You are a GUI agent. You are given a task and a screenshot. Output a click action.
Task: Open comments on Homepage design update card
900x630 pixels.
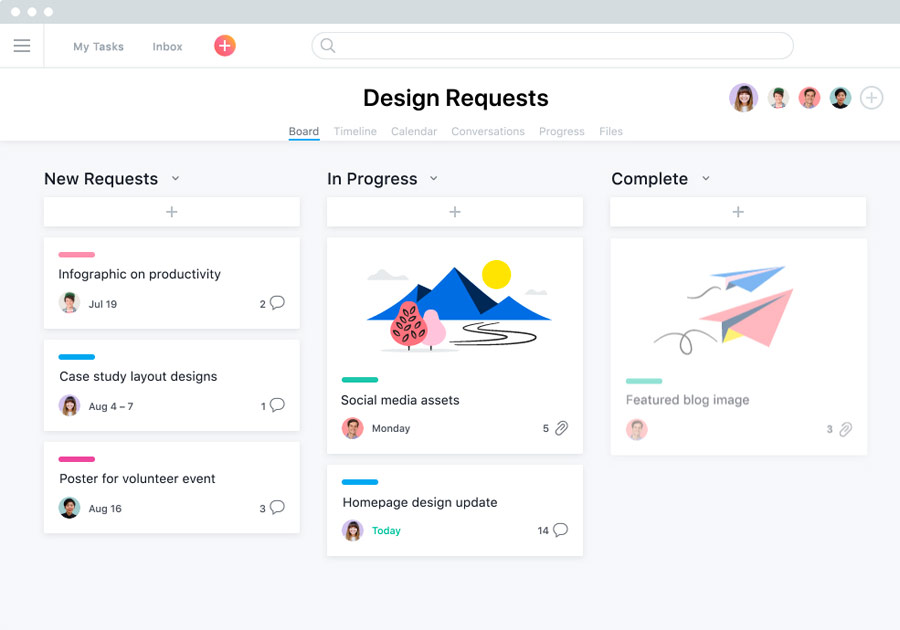[x=560, y=530]
